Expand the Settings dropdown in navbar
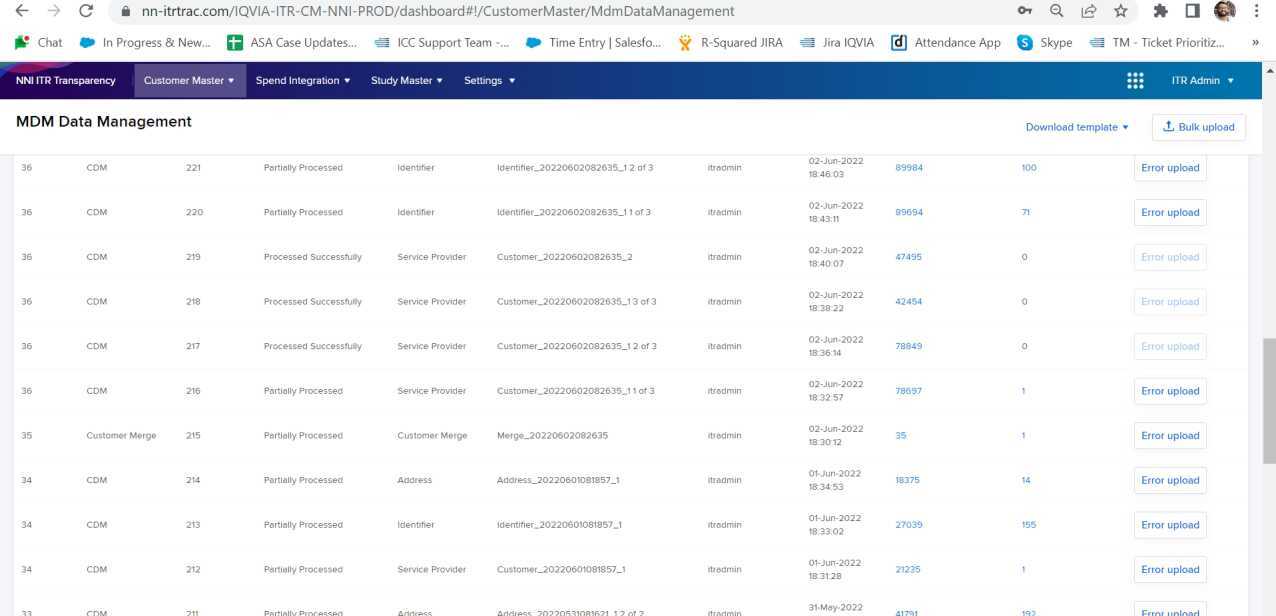 490,80
